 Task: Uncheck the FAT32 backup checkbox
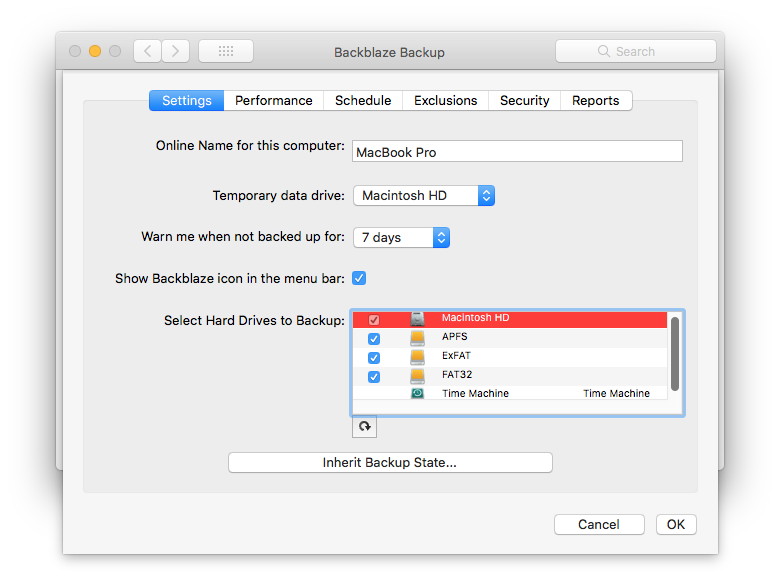tap(374, 377)
